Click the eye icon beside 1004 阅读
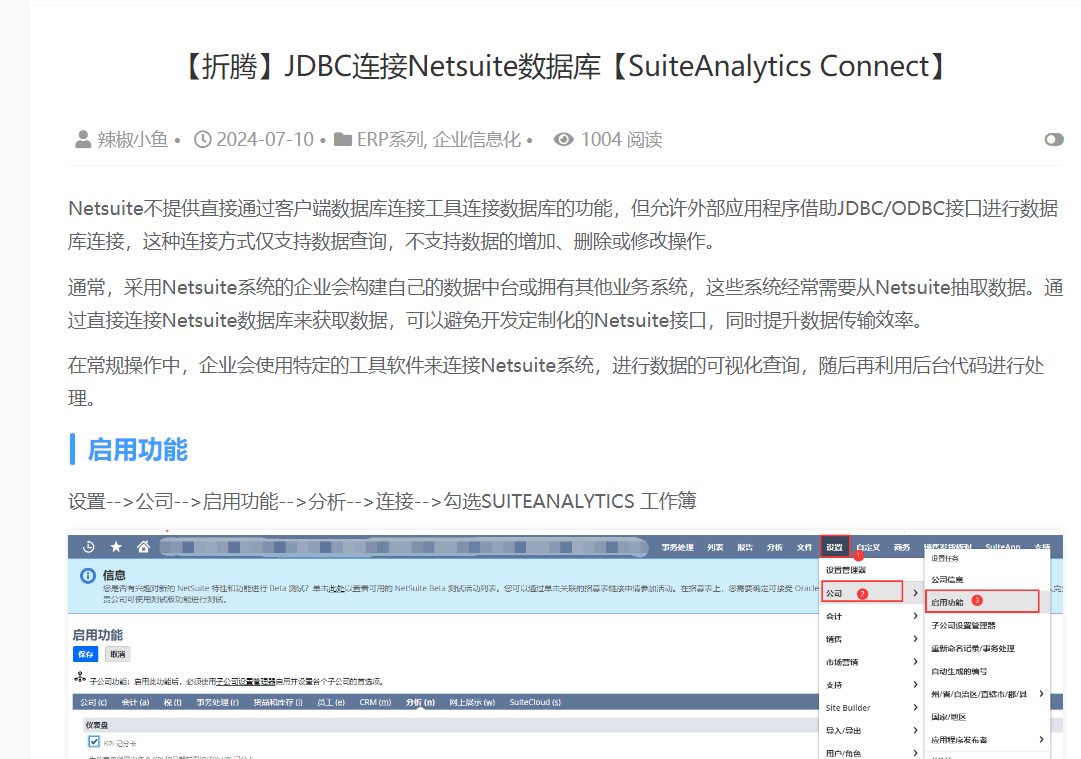The height and width of the screenshot is (759, 1081). 563,139
